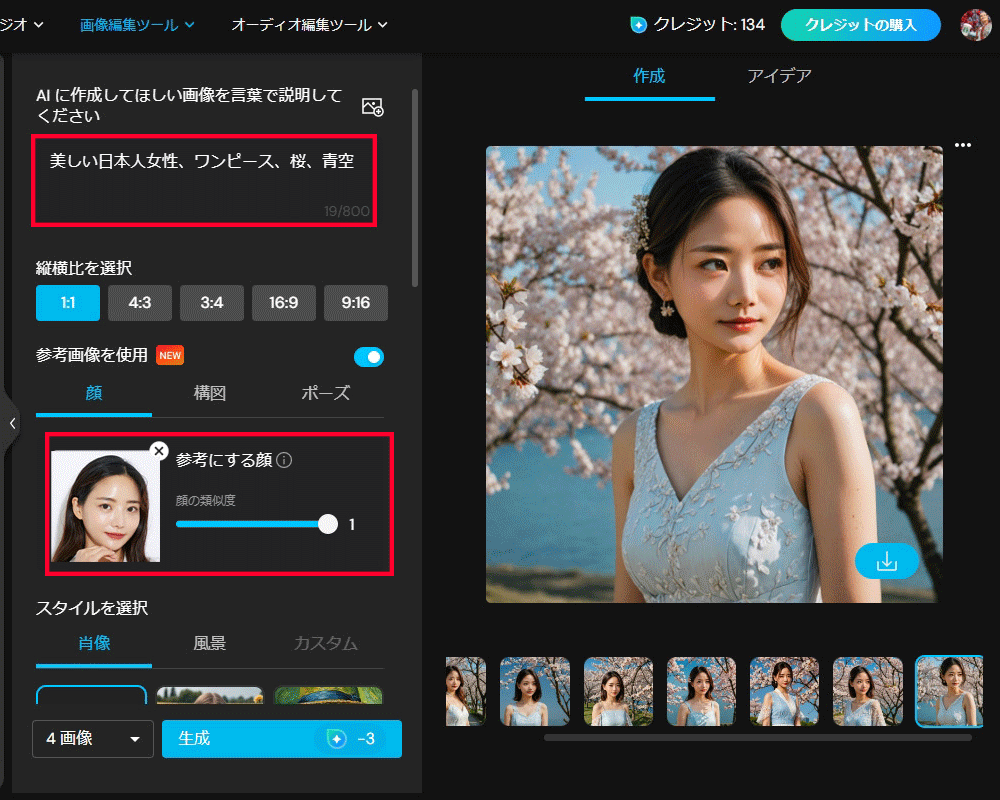Click the 19/800 character counter

coord(346,211)
